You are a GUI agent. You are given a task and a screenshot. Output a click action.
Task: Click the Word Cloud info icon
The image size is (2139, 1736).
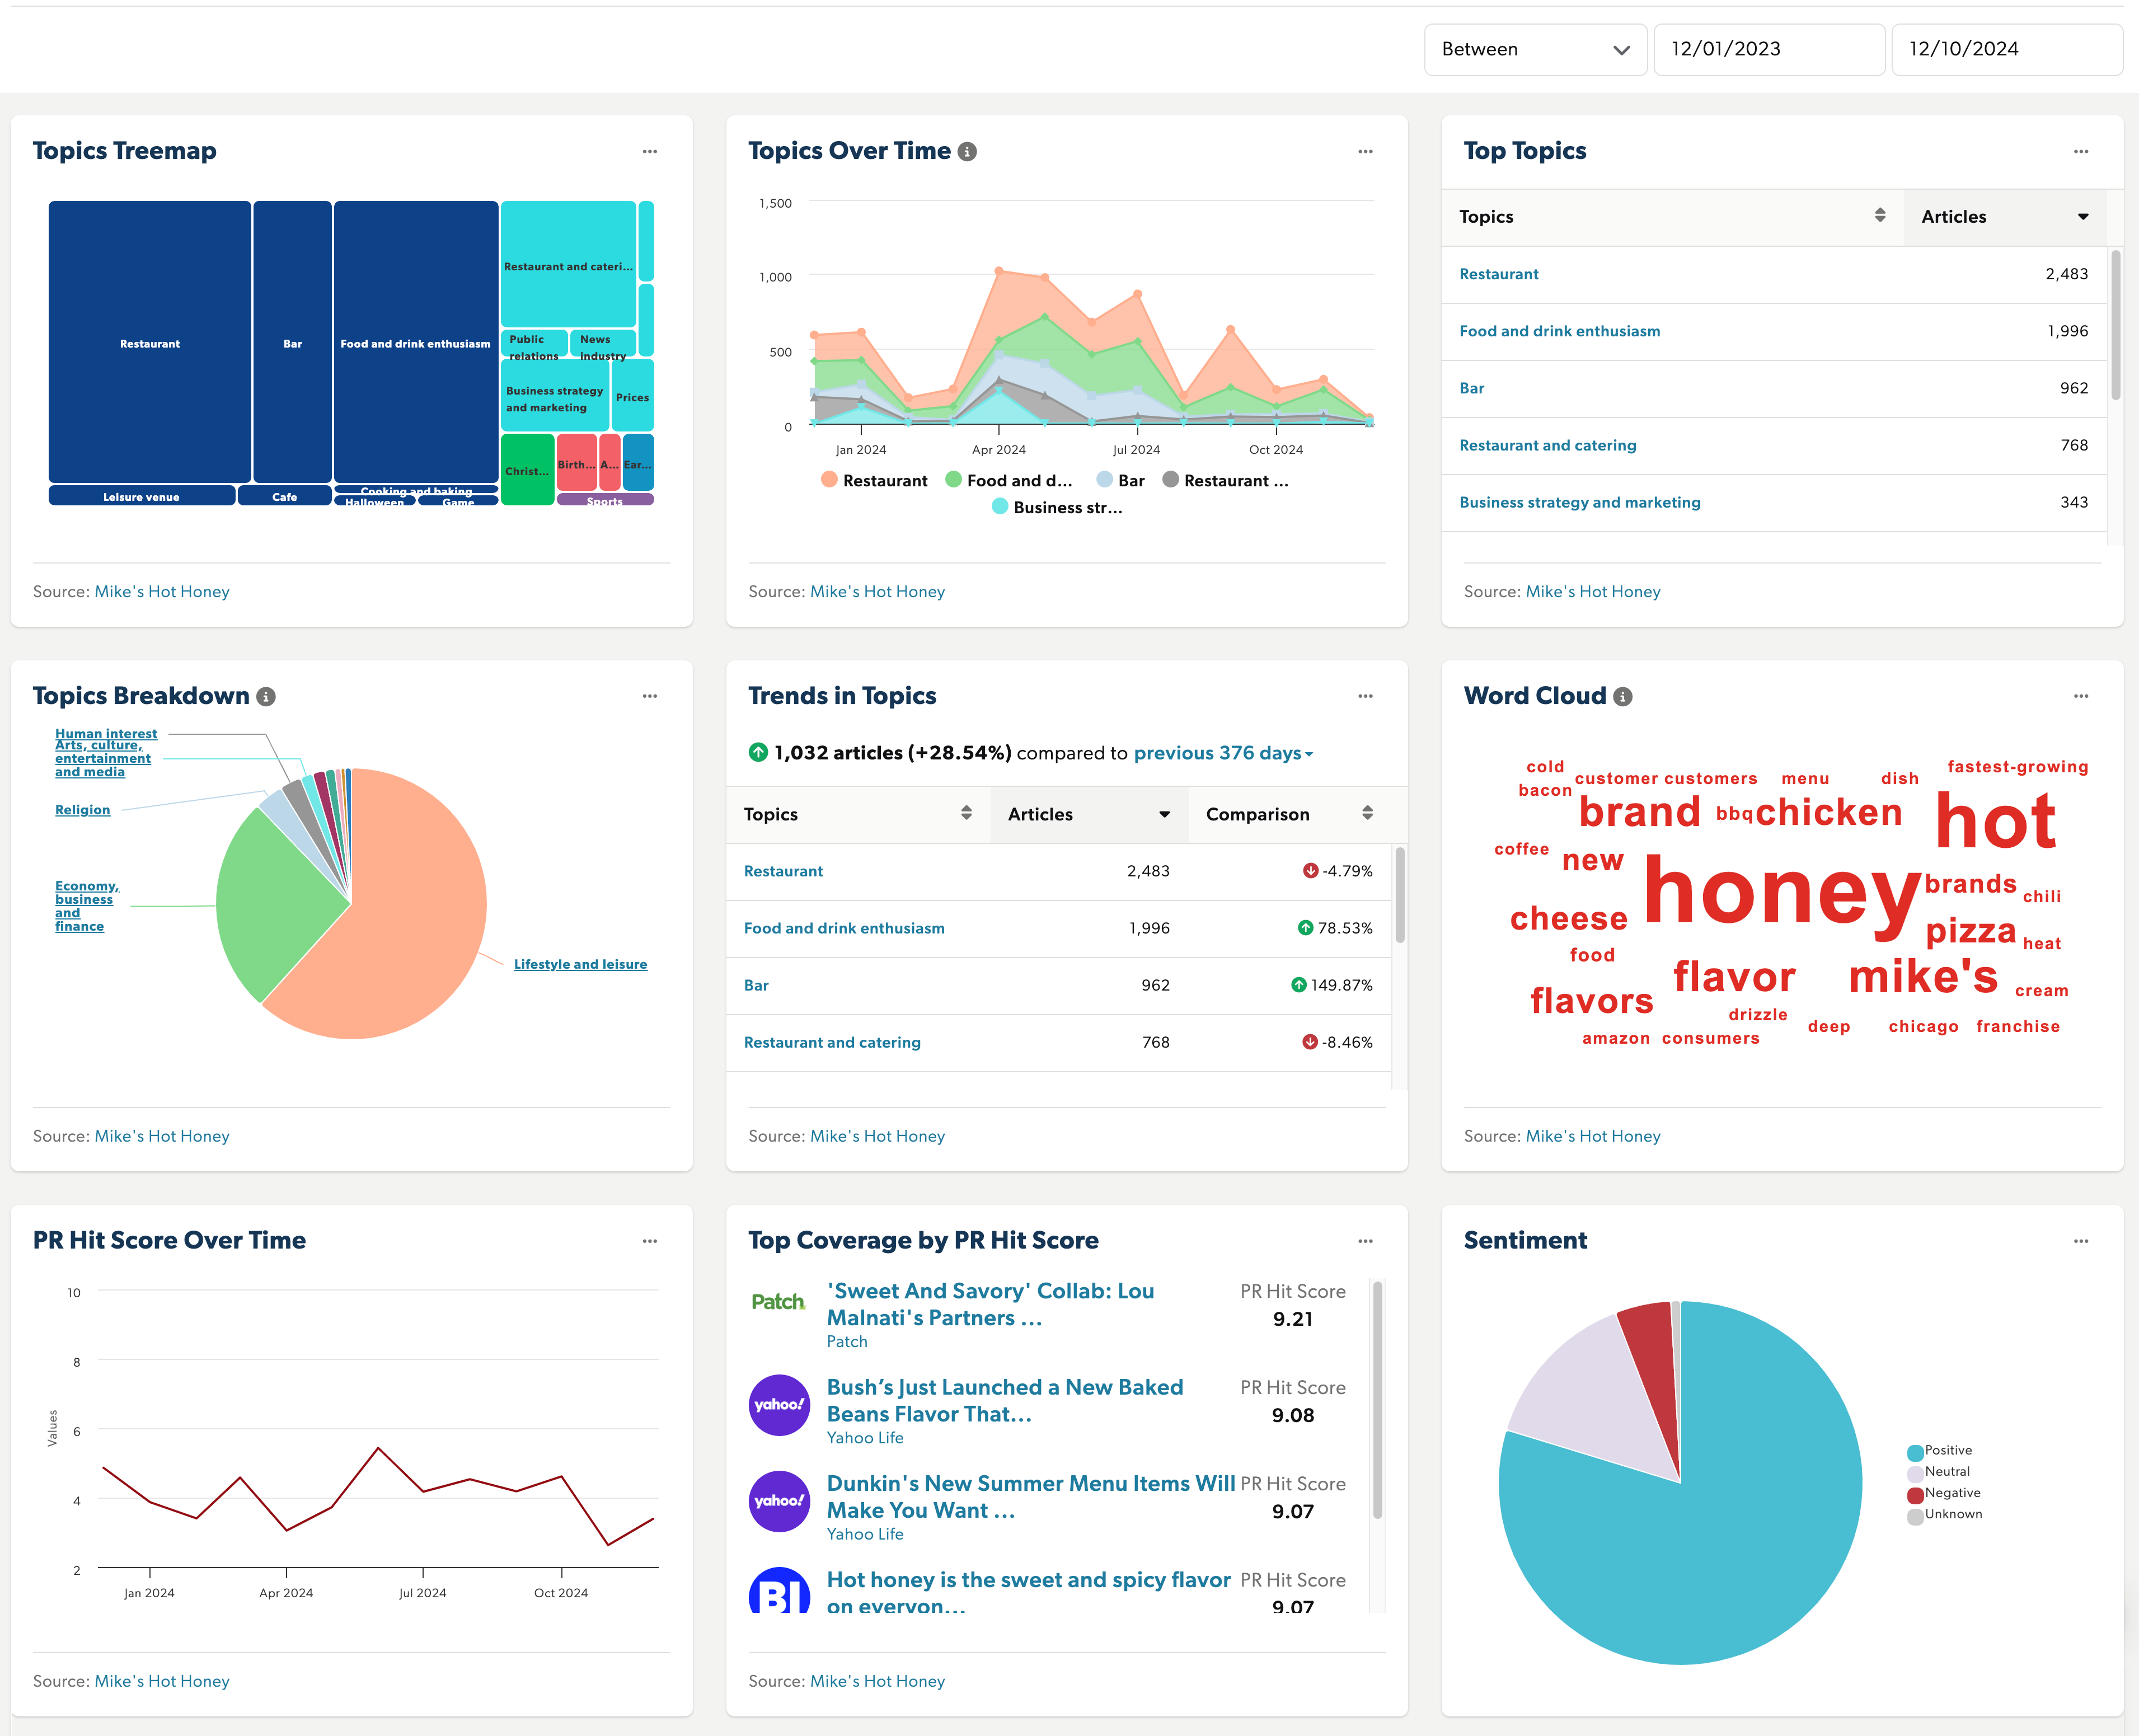(x=1623, y=697)
